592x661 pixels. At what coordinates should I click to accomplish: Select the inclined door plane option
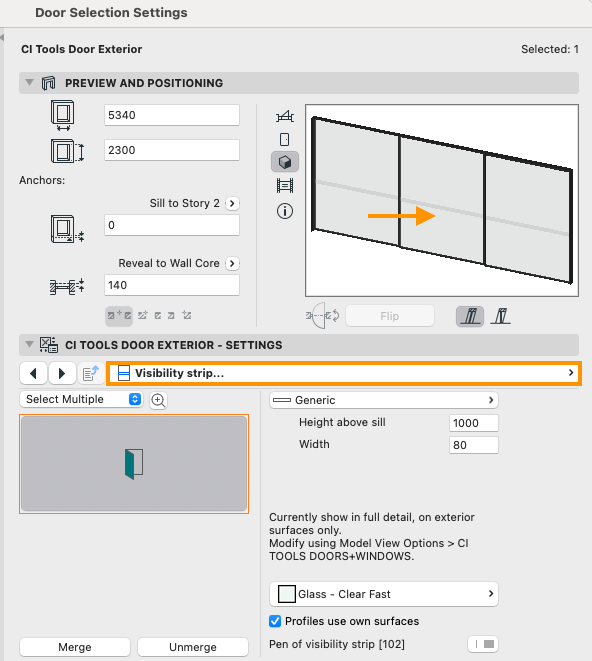[501, 316]
